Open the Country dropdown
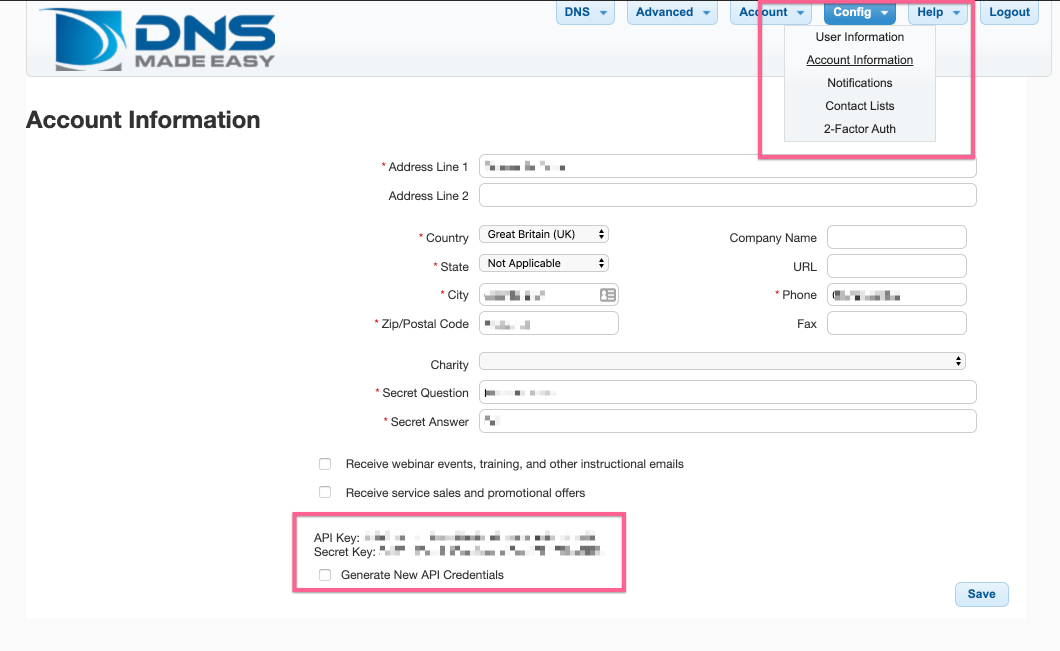Screen dimensions: 1060x651 tap(544, 234)
